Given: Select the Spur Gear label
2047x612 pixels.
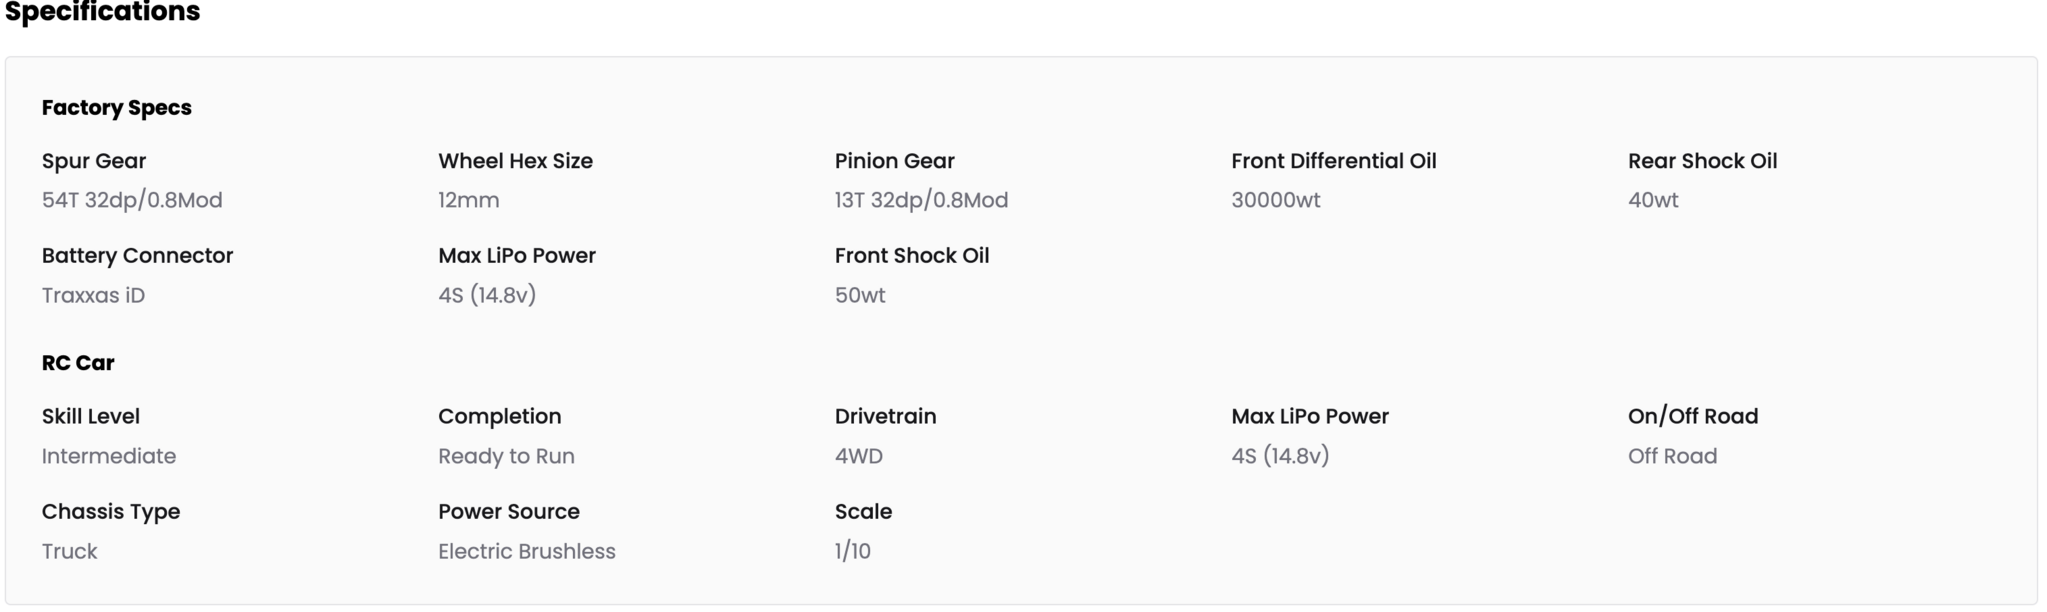Looking at the screenshot, I should click(94, 161).
